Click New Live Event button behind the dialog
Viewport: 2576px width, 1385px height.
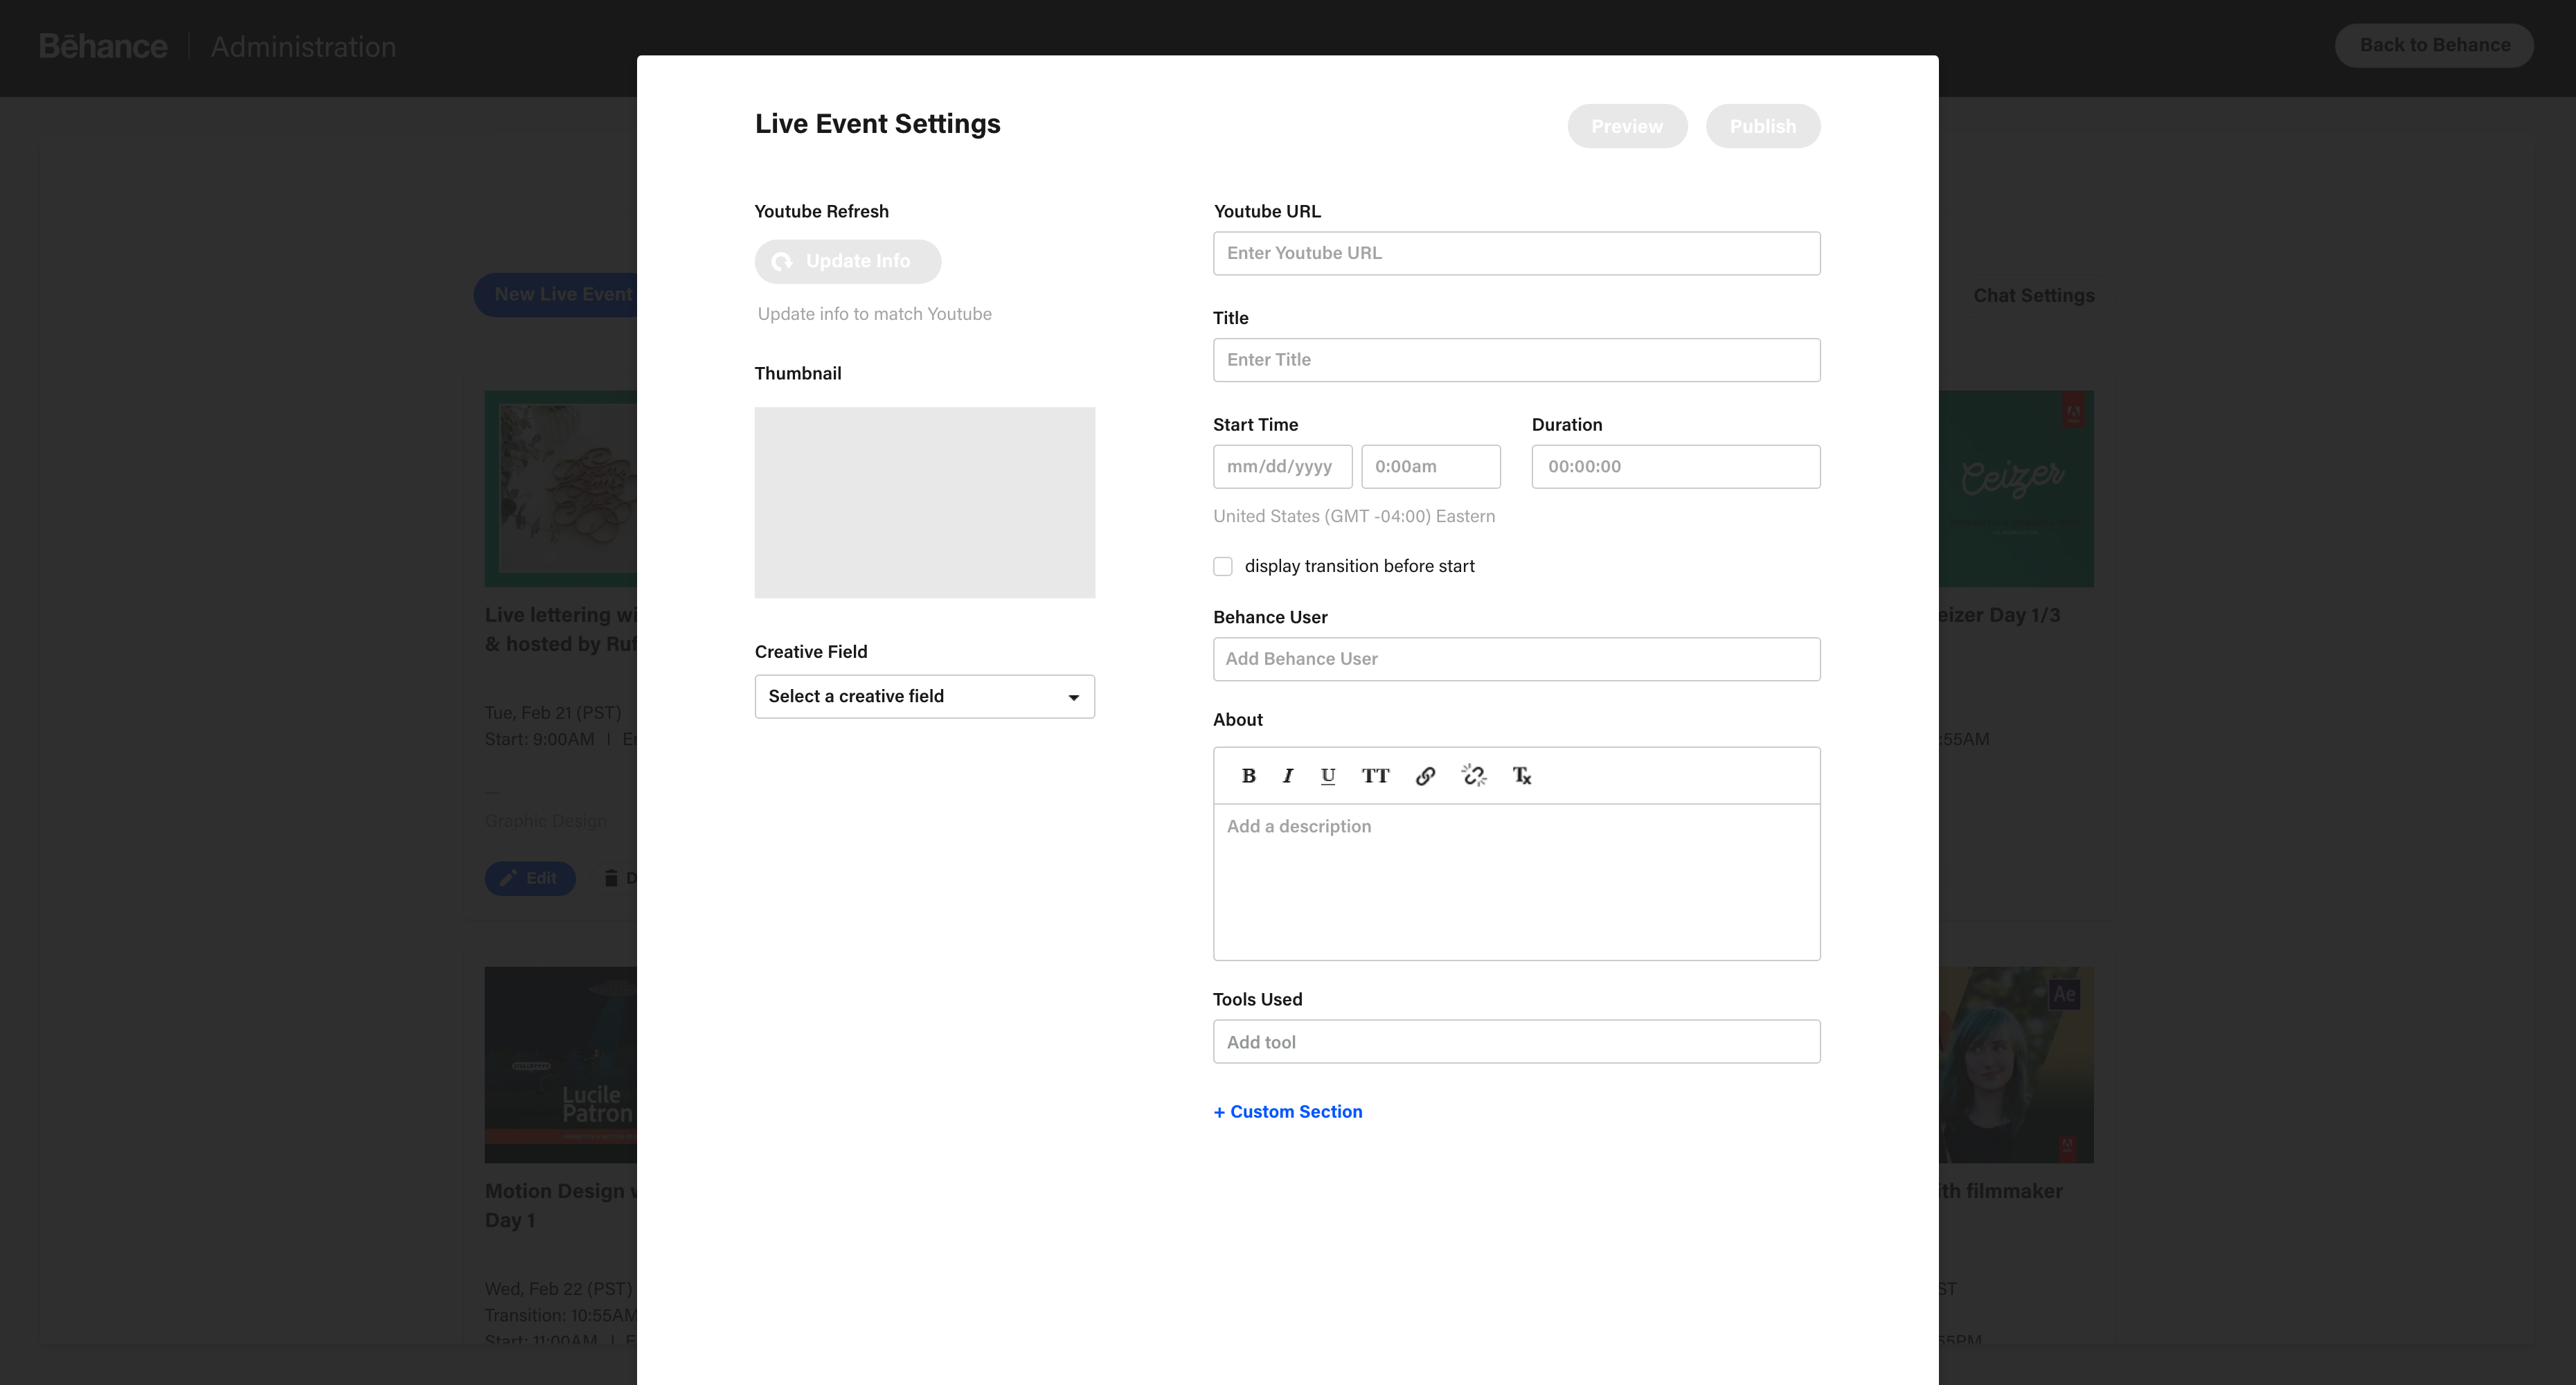tap(556, 295)
